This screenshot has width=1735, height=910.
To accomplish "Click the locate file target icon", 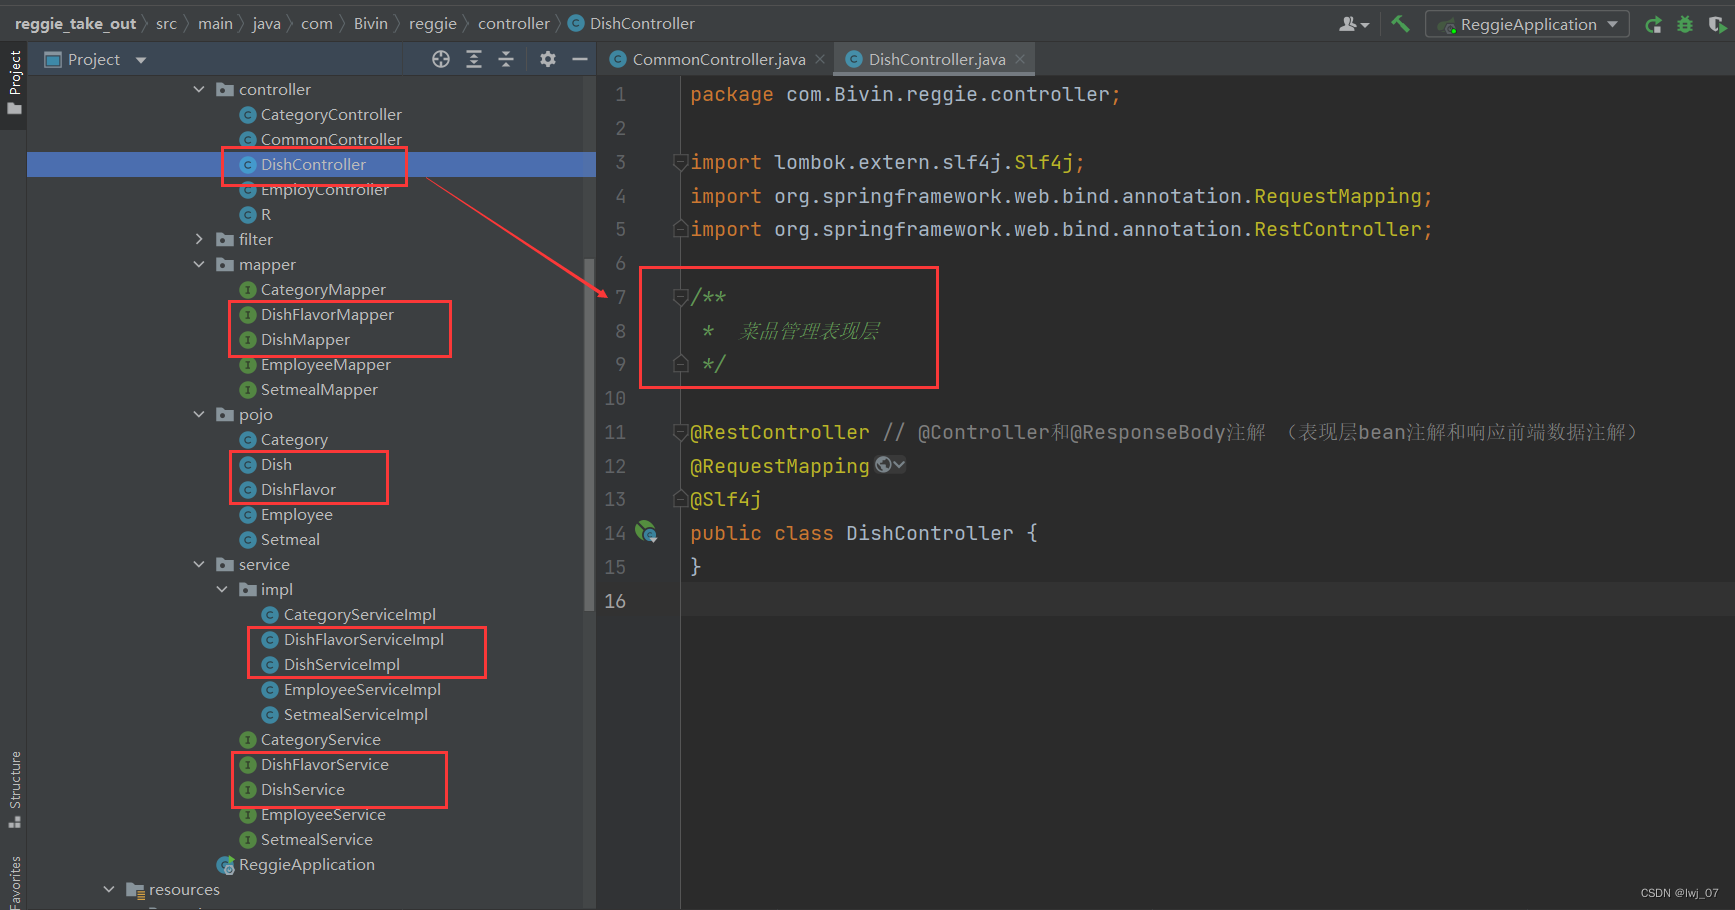I will tap(441, 59).
